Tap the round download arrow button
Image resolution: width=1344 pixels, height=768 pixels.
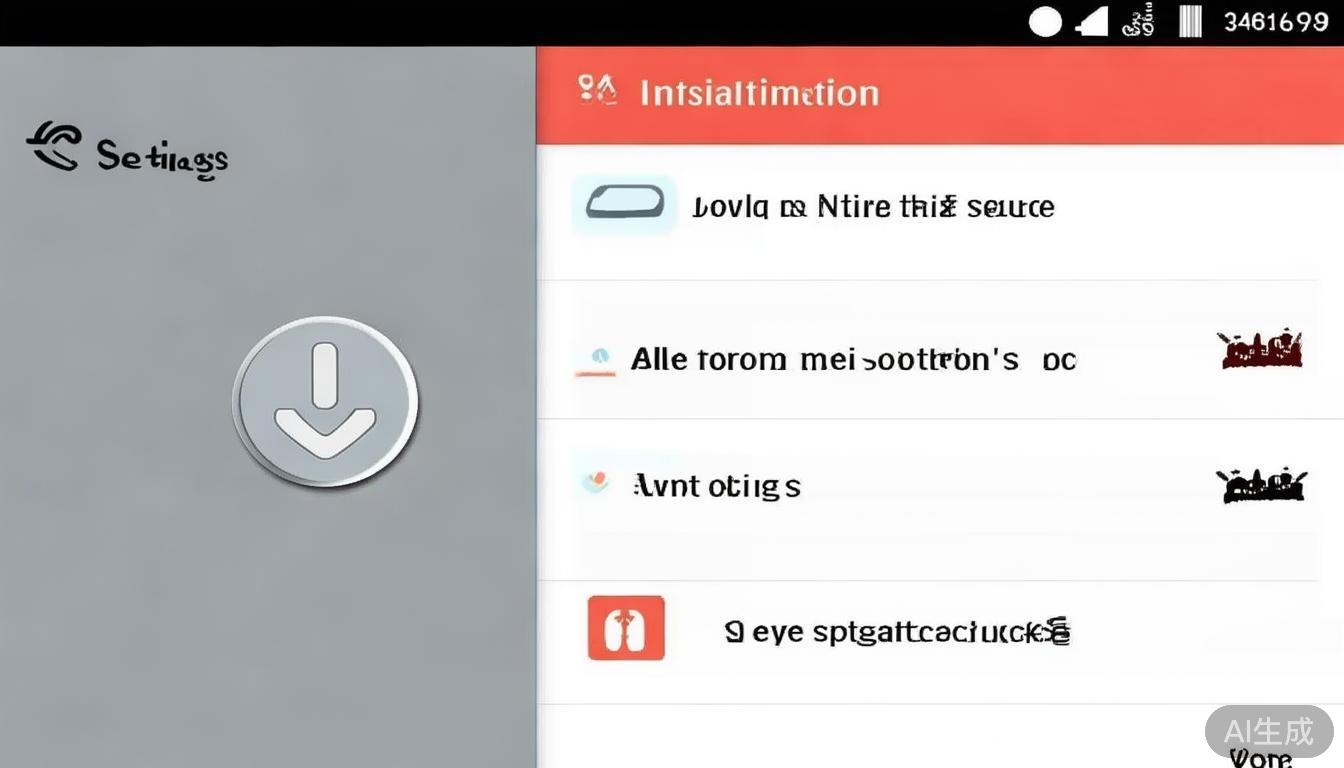point(325,401)
